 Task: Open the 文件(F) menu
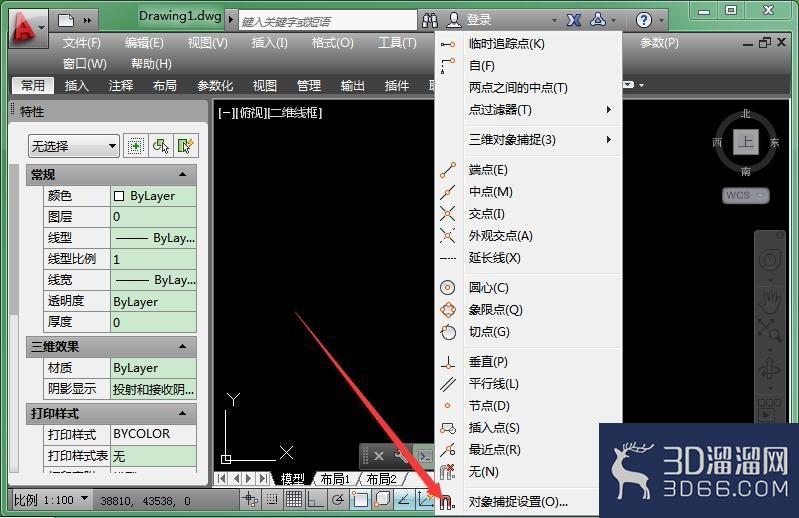tap(82, 43)
